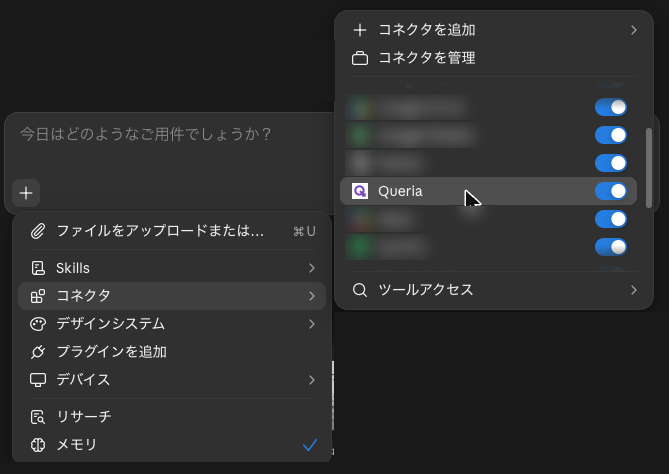
Task: Click the plus icon beside コネクタを追加
Action: click(360, 30)
